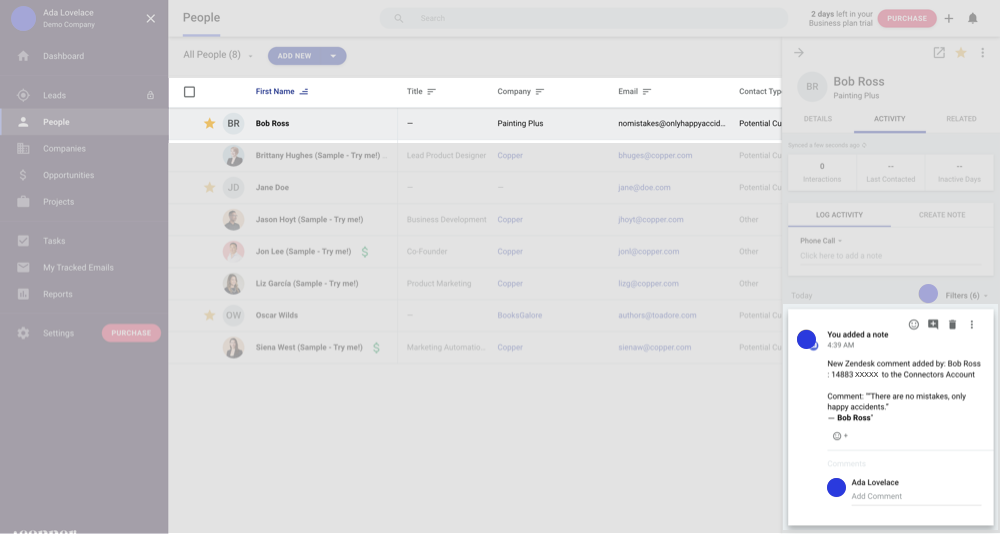Viewport: 1000px width, 534px height.
Task: Collapse the detail panel with arrow icon
Action: click(x=799, y=53)
